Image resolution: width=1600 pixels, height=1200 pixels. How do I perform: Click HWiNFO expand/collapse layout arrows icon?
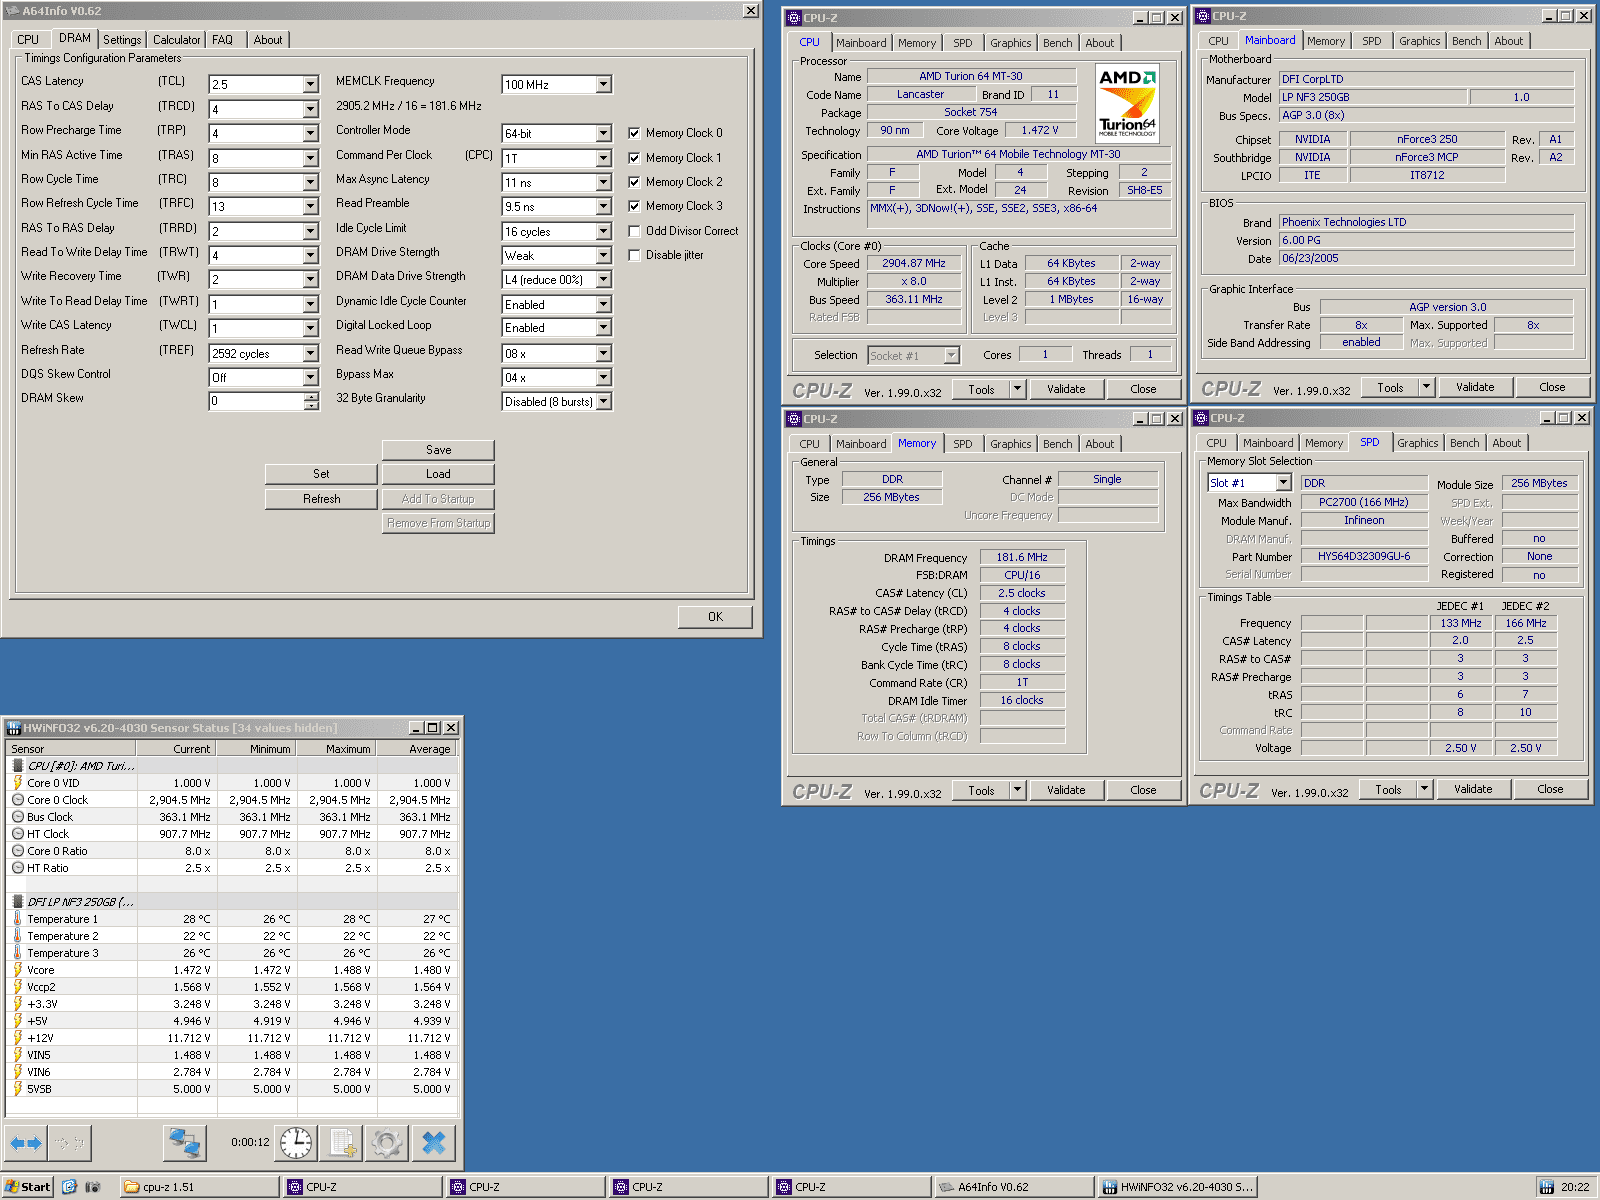[x=26, y=1142]
